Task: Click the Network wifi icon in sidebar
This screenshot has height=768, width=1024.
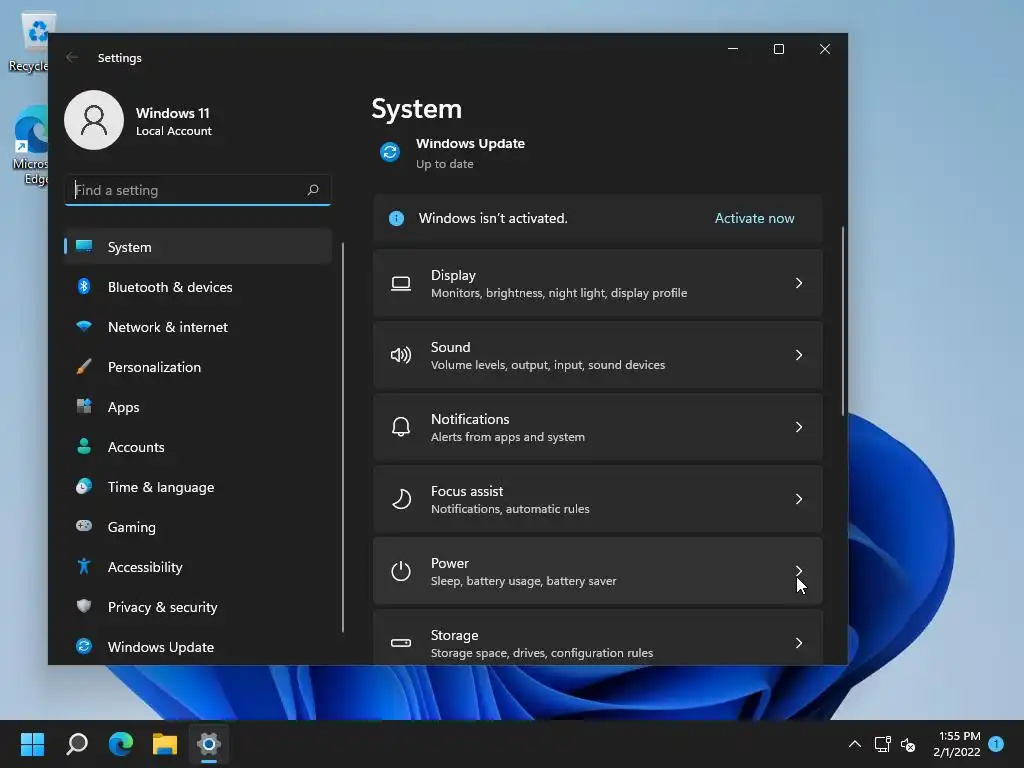Action: [84, 326]
